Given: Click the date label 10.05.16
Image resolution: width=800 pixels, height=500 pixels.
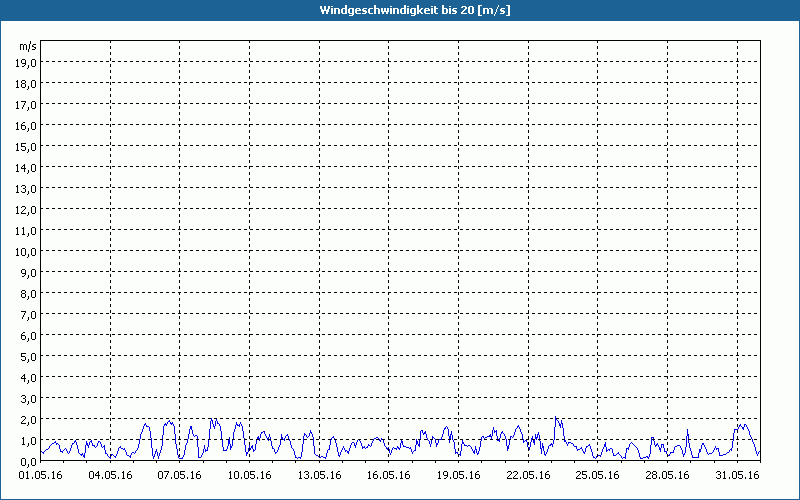Looking at the screenshot, I should pyautogui.click(x=249, y=475).
